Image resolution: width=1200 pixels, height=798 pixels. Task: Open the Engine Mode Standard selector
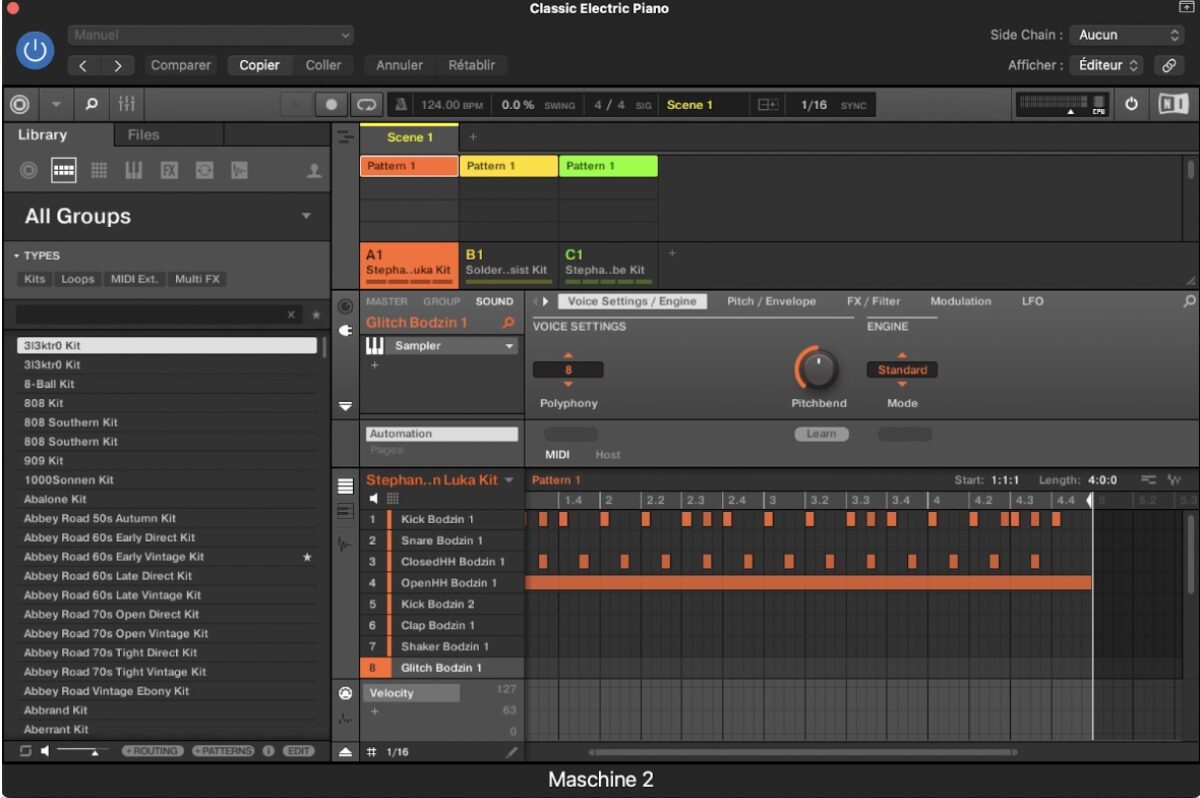[x=902, y=370]
